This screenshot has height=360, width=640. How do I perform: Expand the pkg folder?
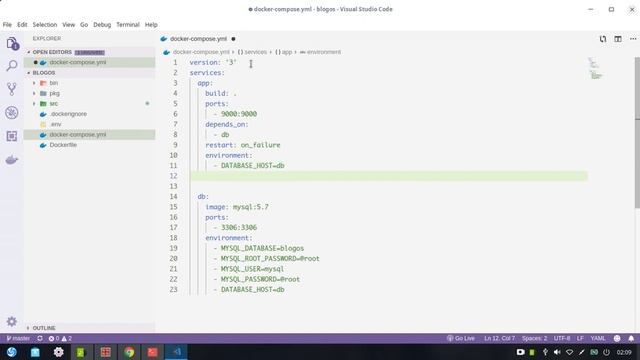(34, 93)
